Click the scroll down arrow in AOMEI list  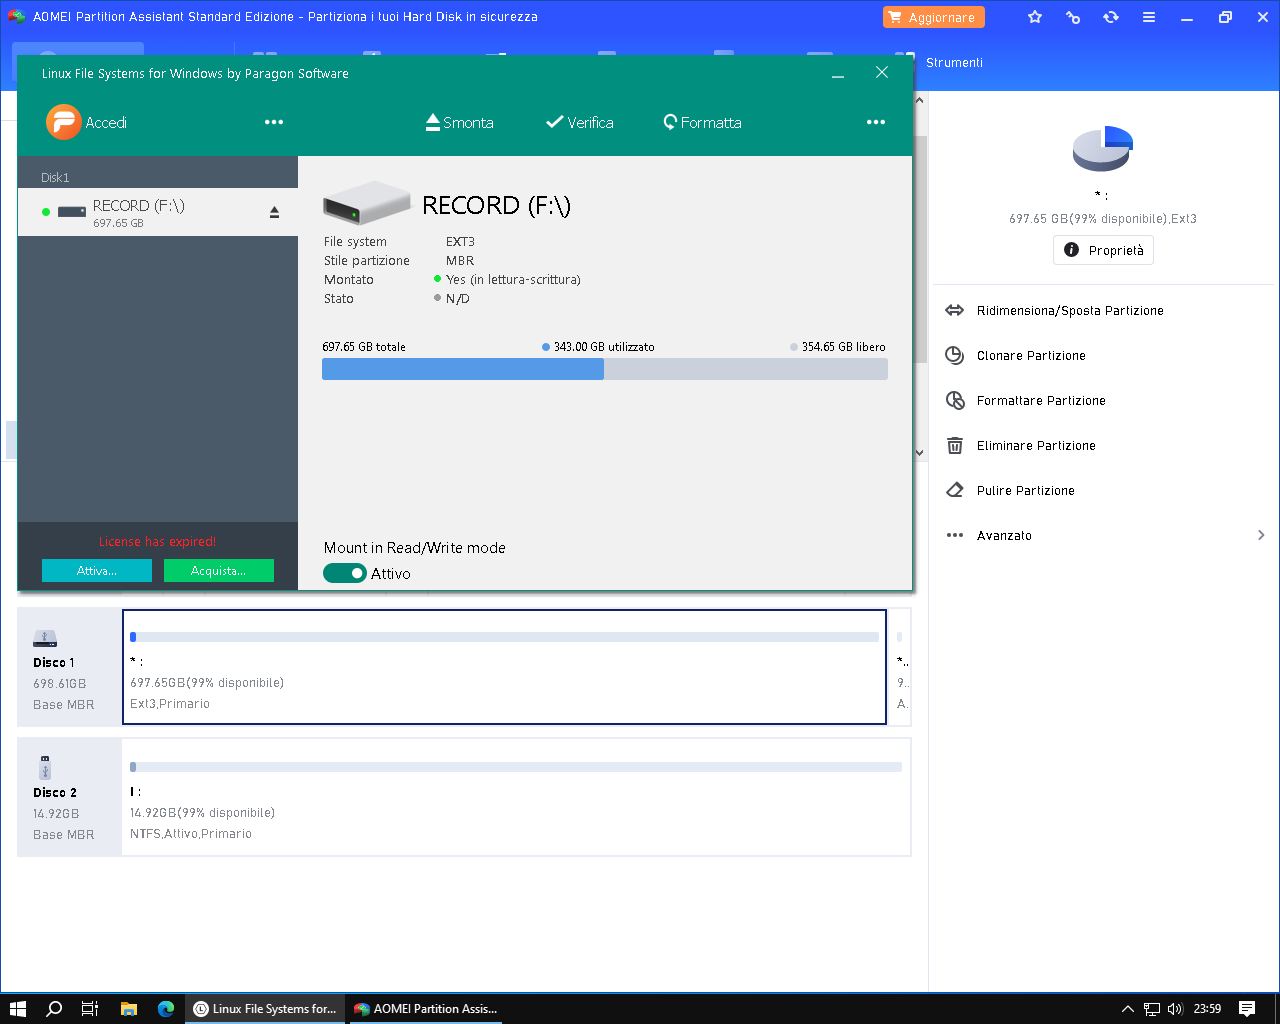(920, 453)
